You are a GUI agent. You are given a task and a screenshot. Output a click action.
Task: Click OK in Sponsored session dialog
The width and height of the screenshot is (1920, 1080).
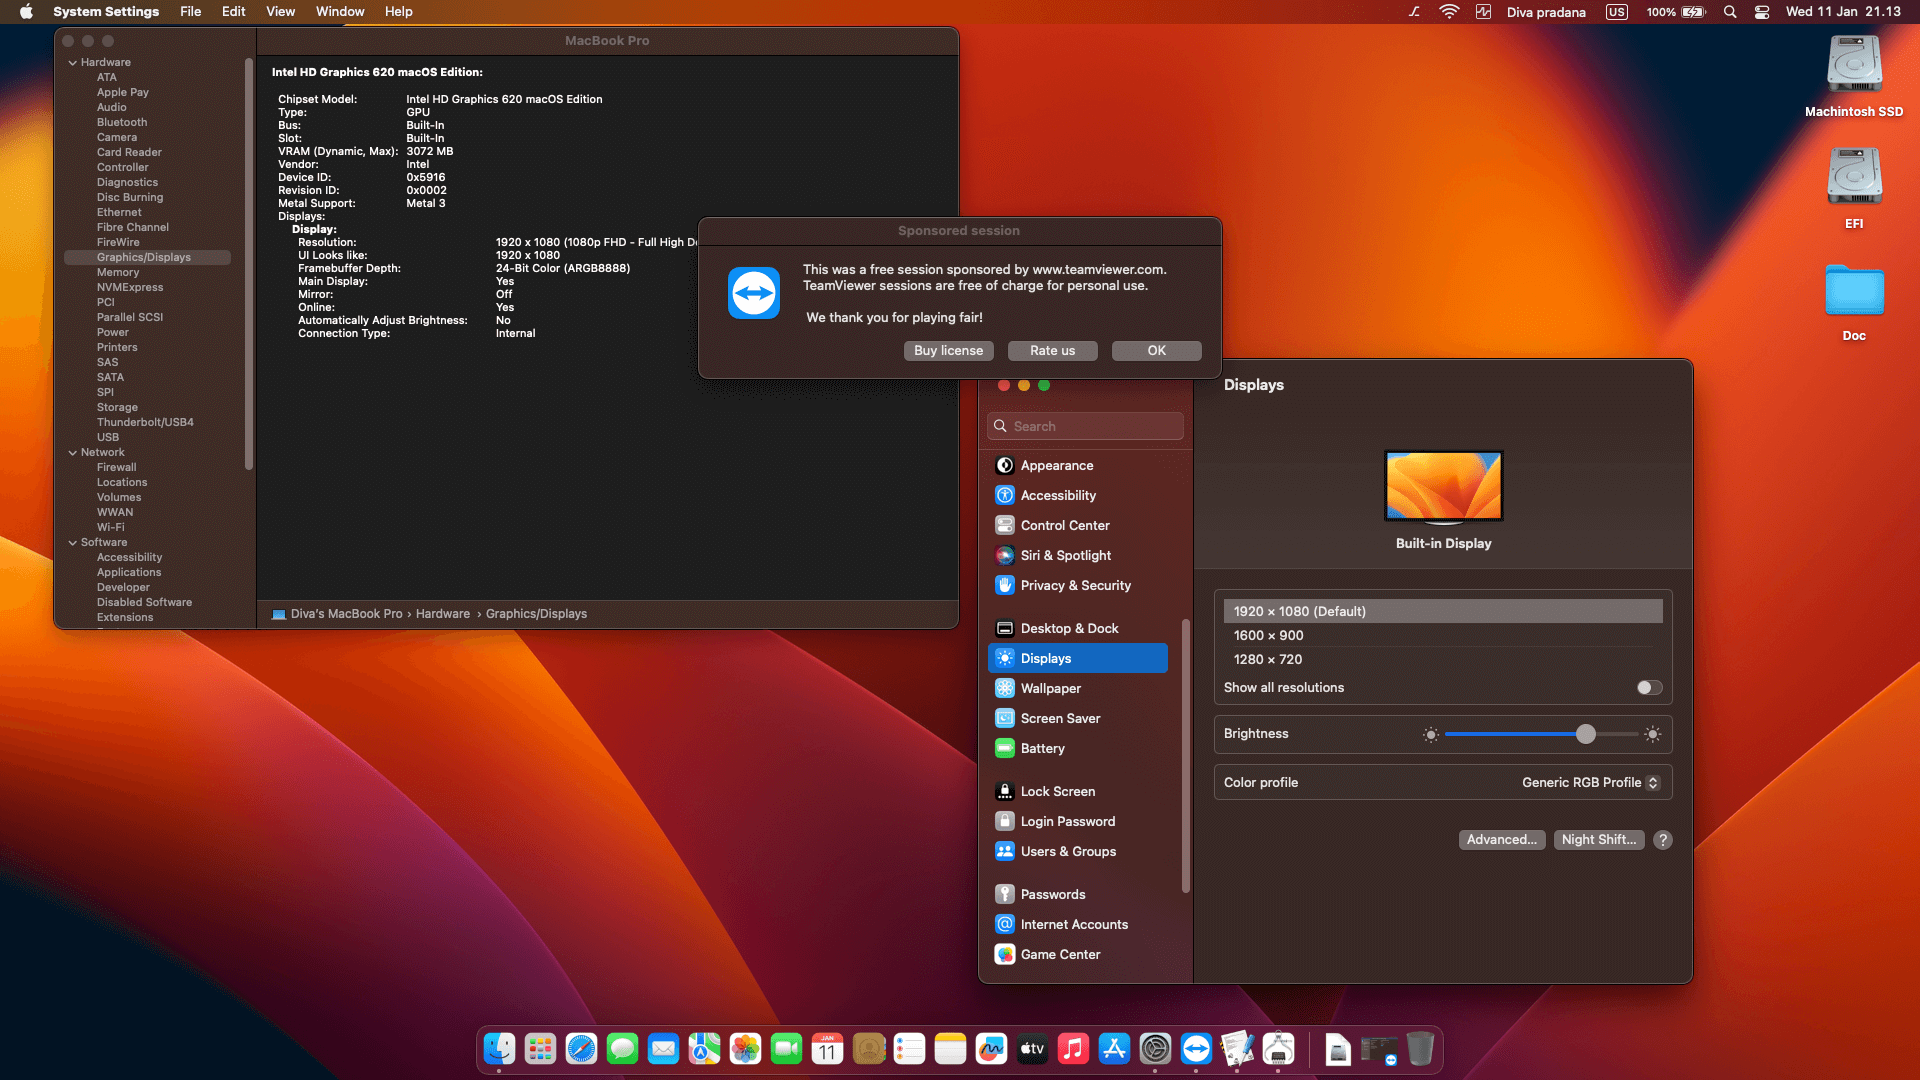(x=1156, y=350)
